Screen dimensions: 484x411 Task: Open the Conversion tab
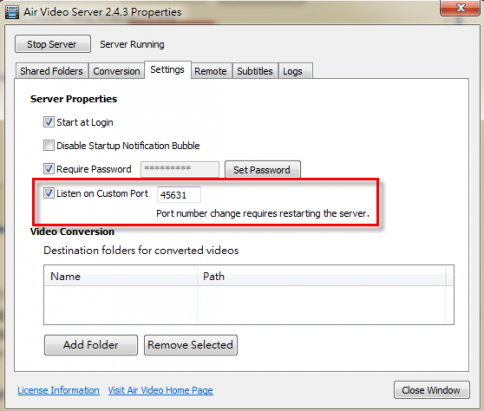pyautogui.click(x=116, y=71)
